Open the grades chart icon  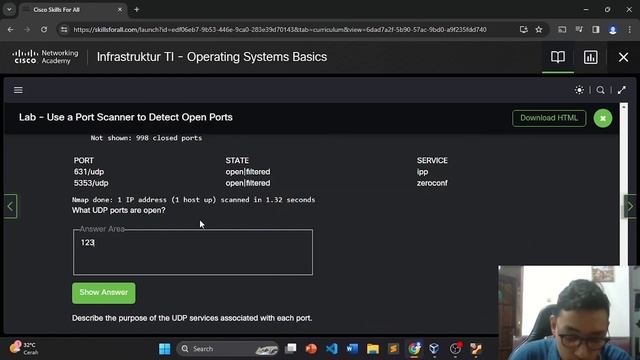coord(590,57)
